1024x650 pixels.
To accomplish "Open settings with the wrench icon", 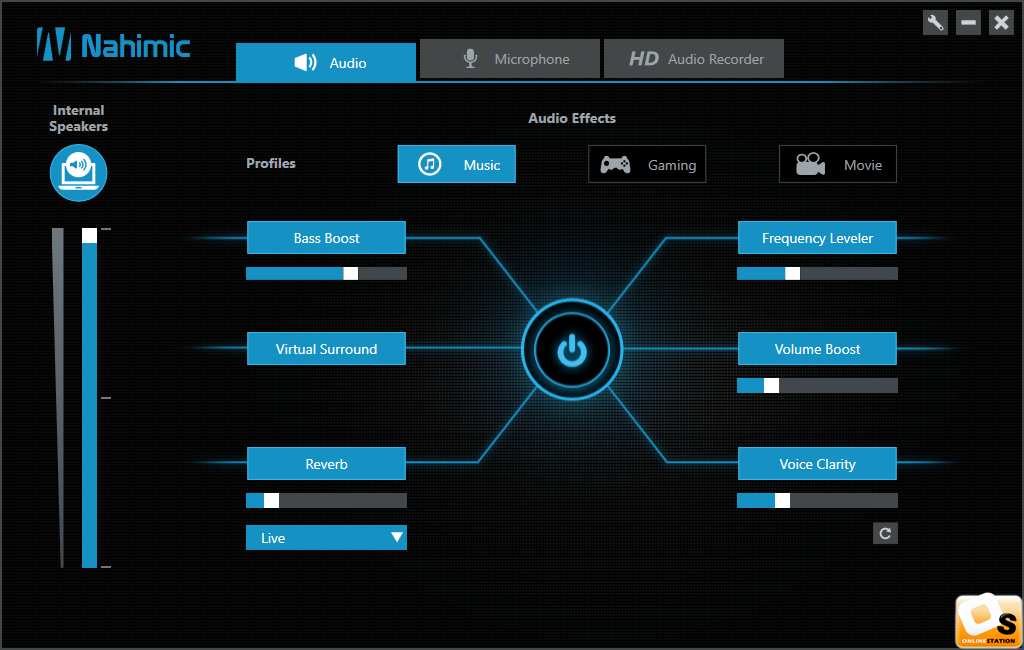I will 935,23.
